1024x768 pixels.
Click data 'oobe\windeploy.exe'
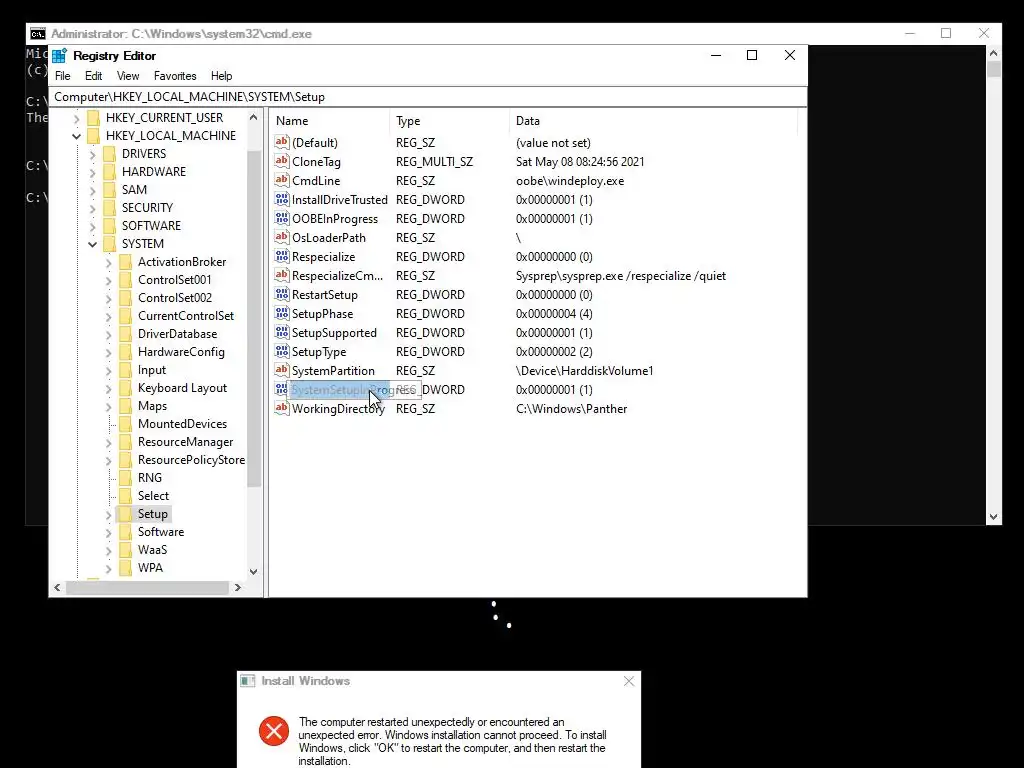click(x=570, y=181)
